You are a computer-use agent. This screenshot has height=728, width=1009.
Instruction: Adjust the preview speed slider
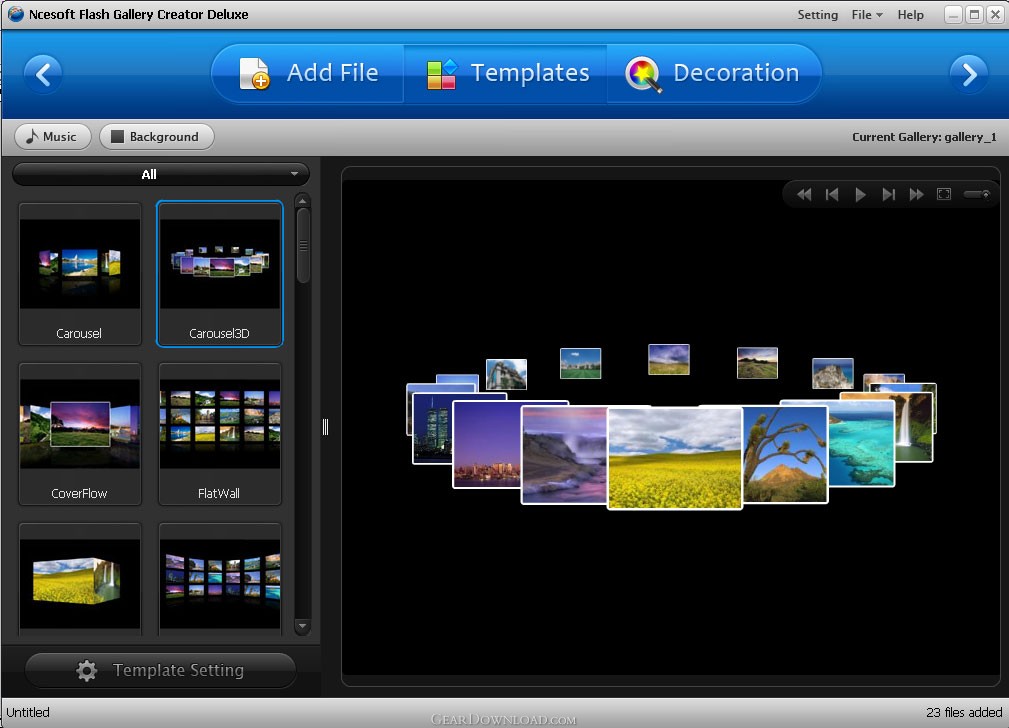(977, 194)
